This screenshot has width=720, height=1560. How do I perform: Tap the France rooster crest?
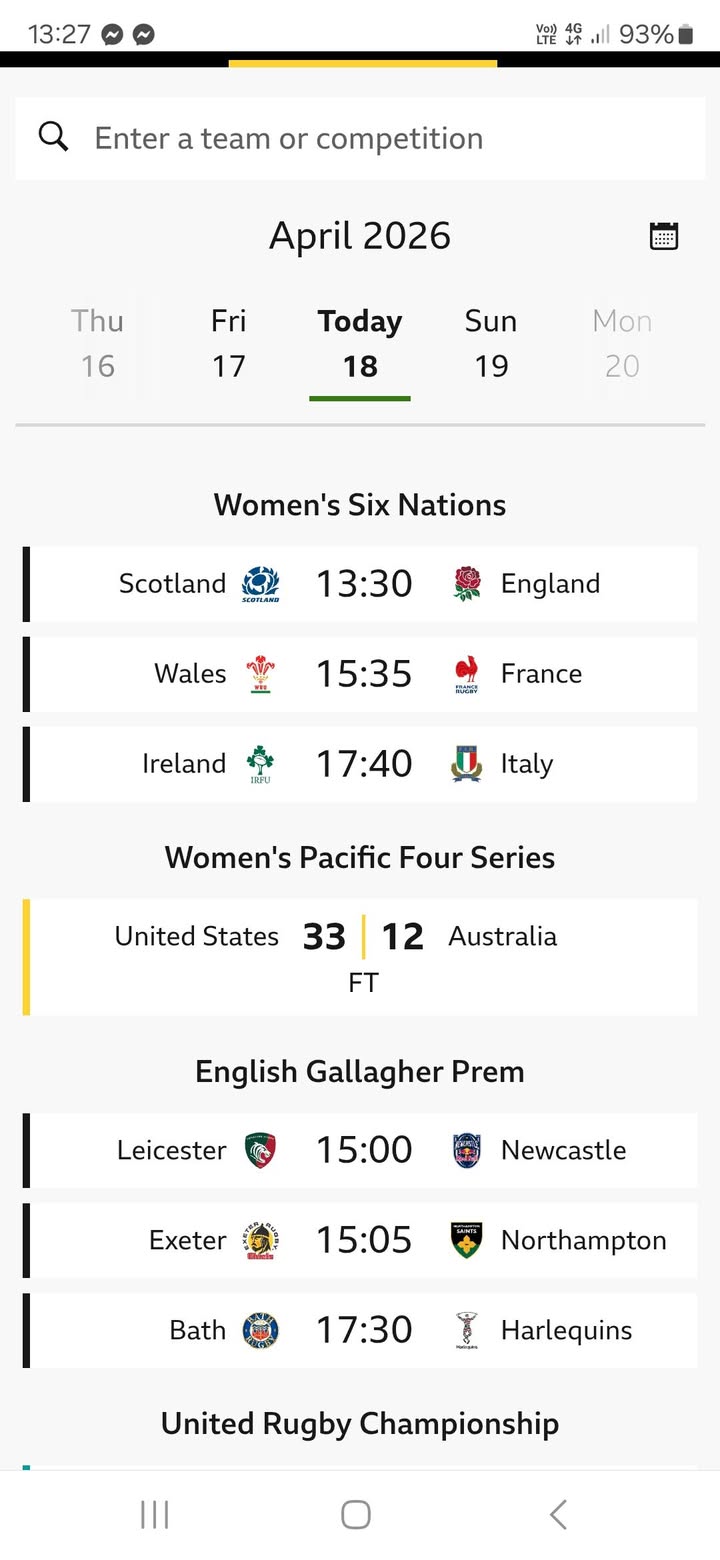coord(466,674)
